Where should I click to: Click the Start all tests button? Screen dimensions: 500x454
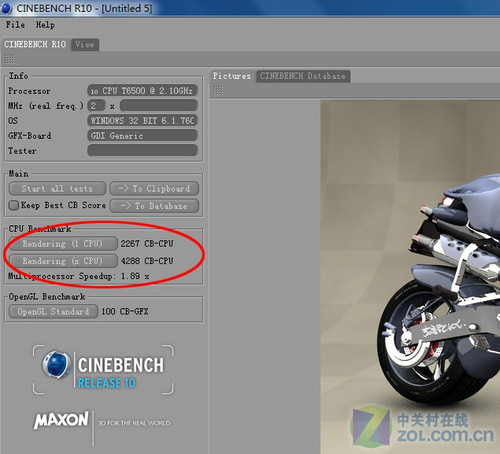pyautogui.click(x=57, y=189)
